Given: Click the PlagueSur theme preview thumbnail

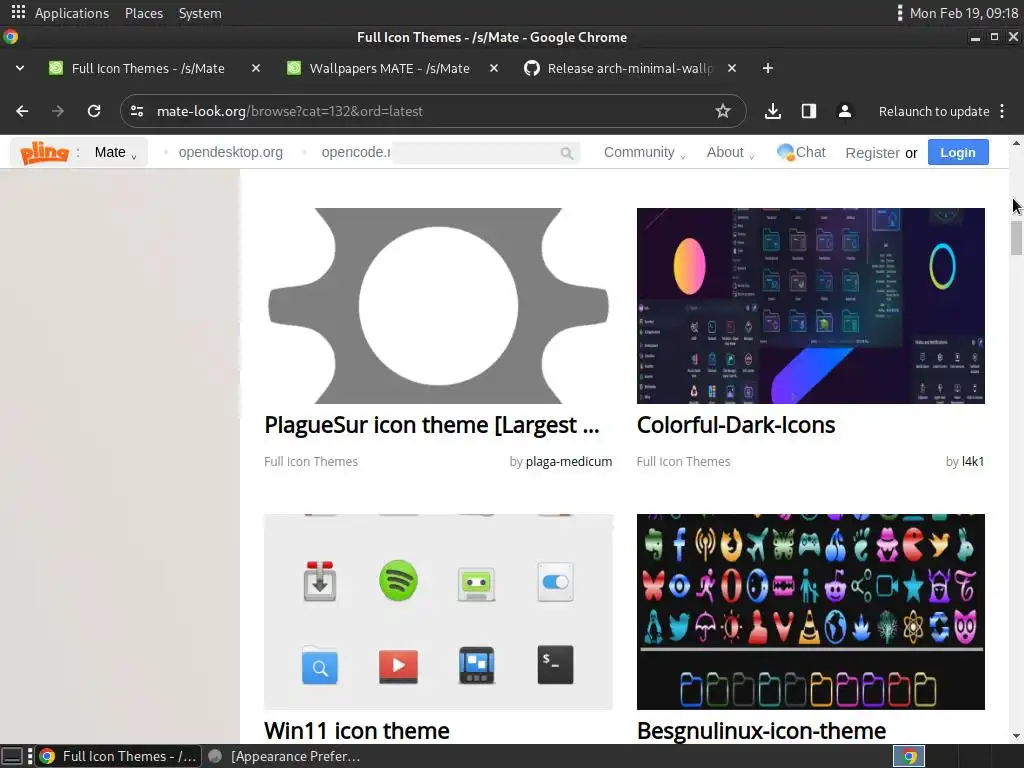Looking at the screenshot, I should [x=438, y=306].
